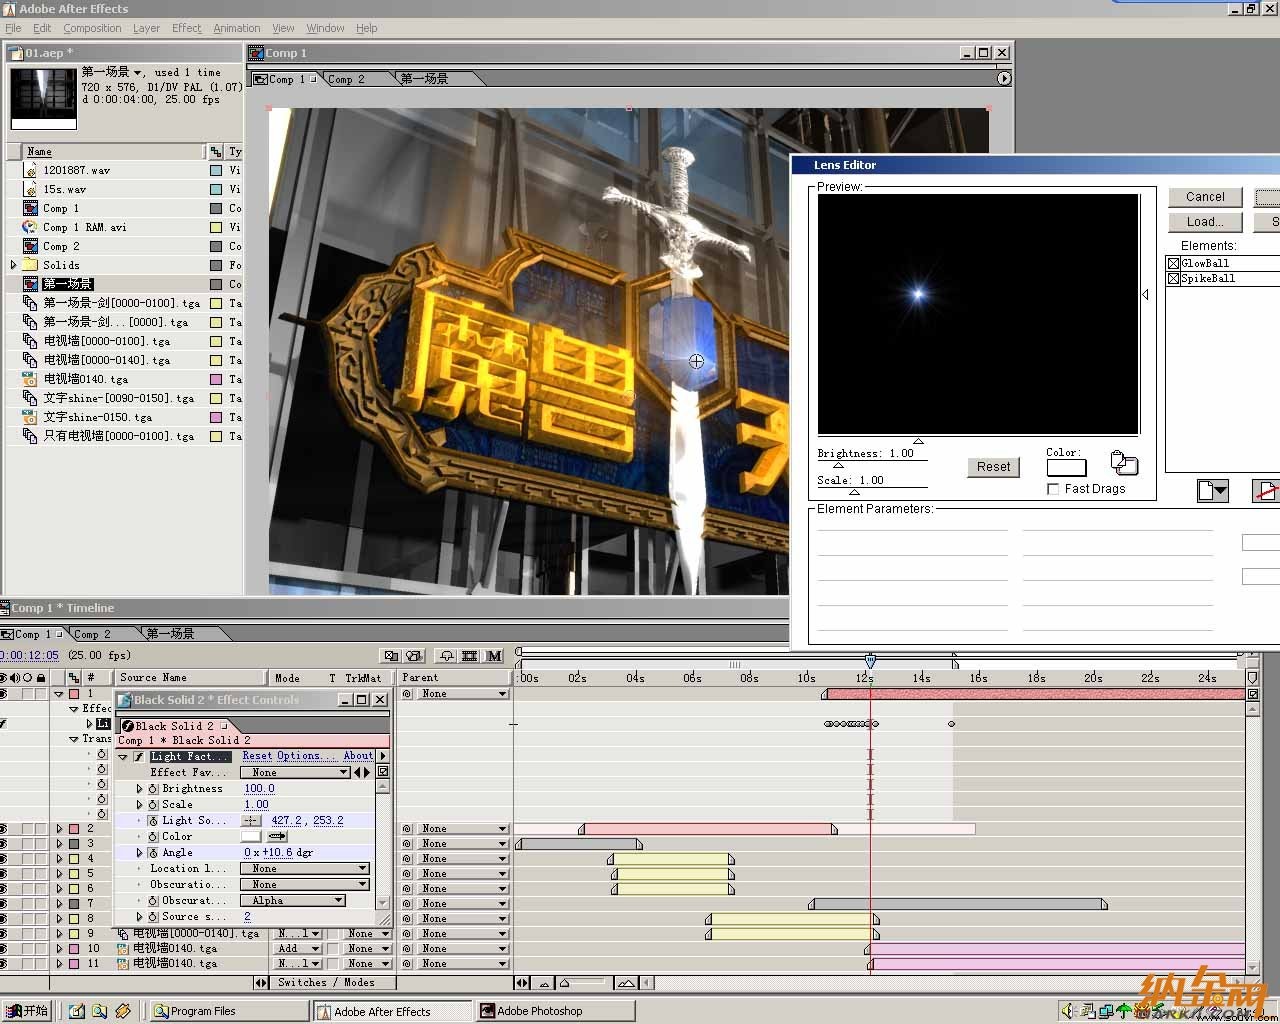Pick the Color eyedropper in Effect Controls
This screenshot has height=1024, width=1280.
click(277, 837)
